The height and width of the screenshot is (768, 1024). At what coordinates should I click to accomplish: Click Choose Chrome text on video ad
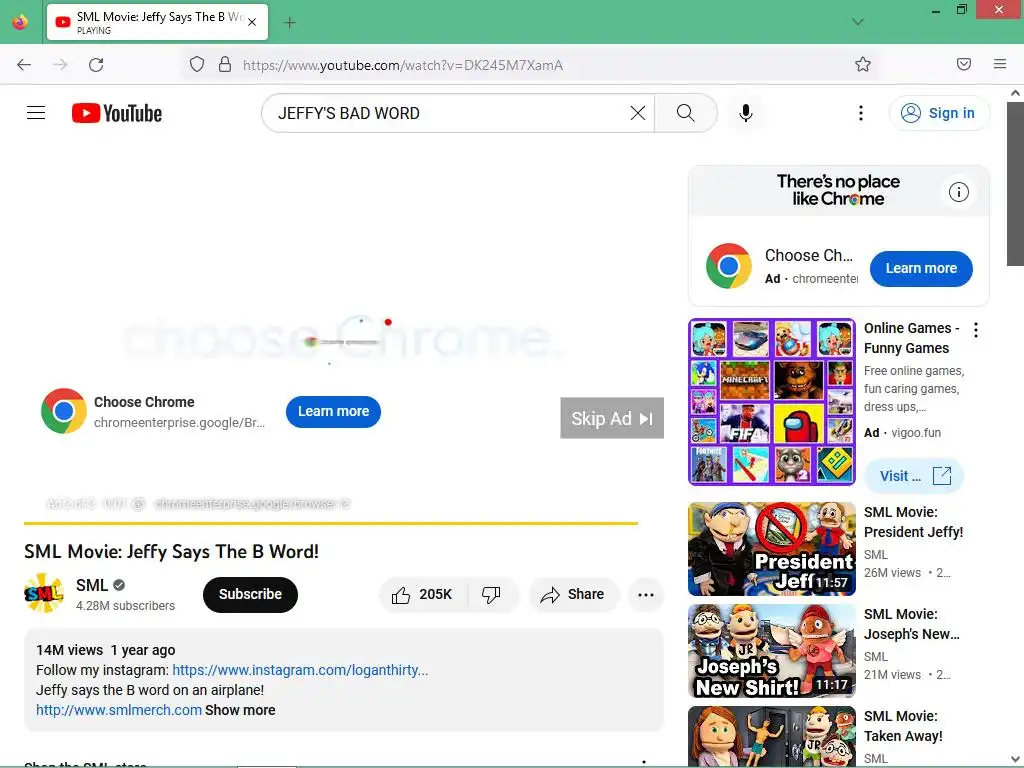[x=144, y=402]
